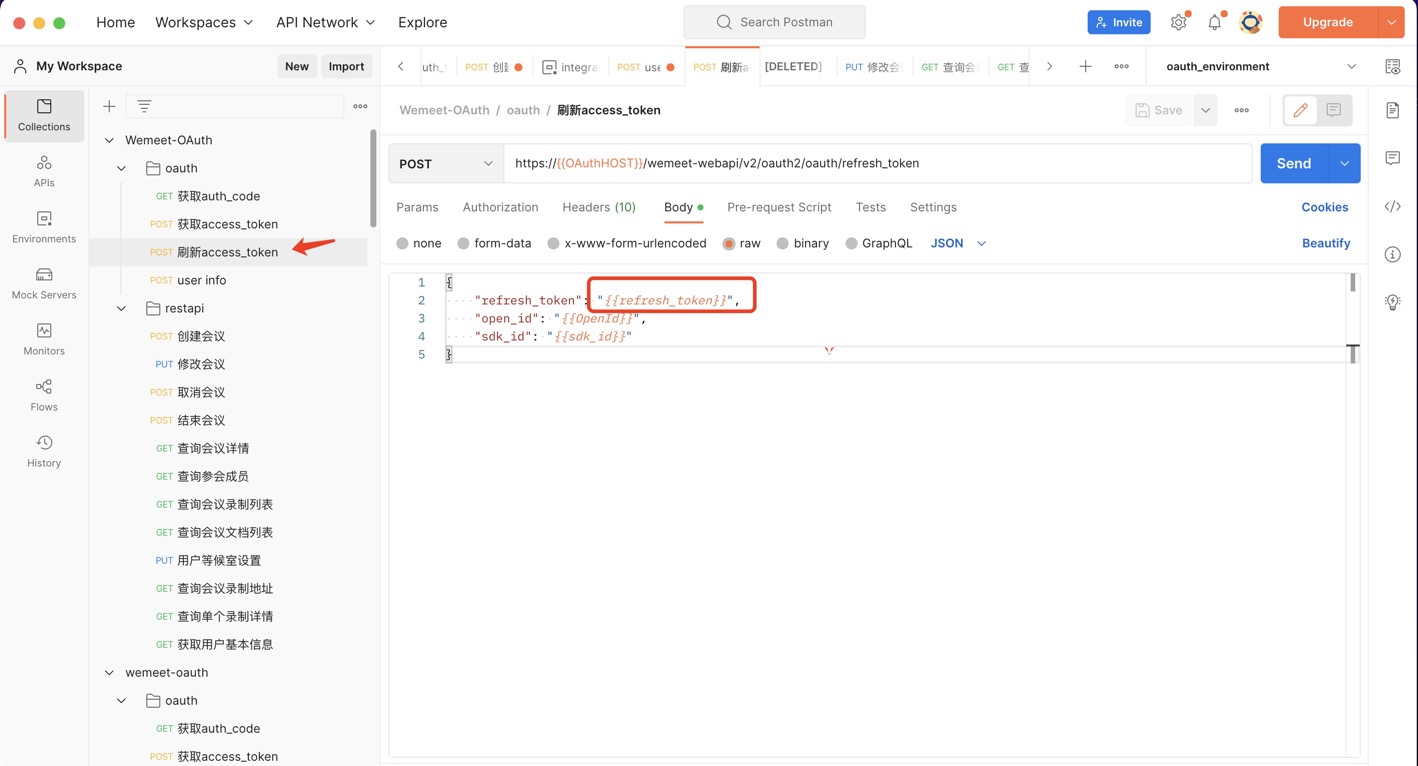The image size is (1418, 766).
Task: Switch to the Authorization tab
Action: coord(500,207)
